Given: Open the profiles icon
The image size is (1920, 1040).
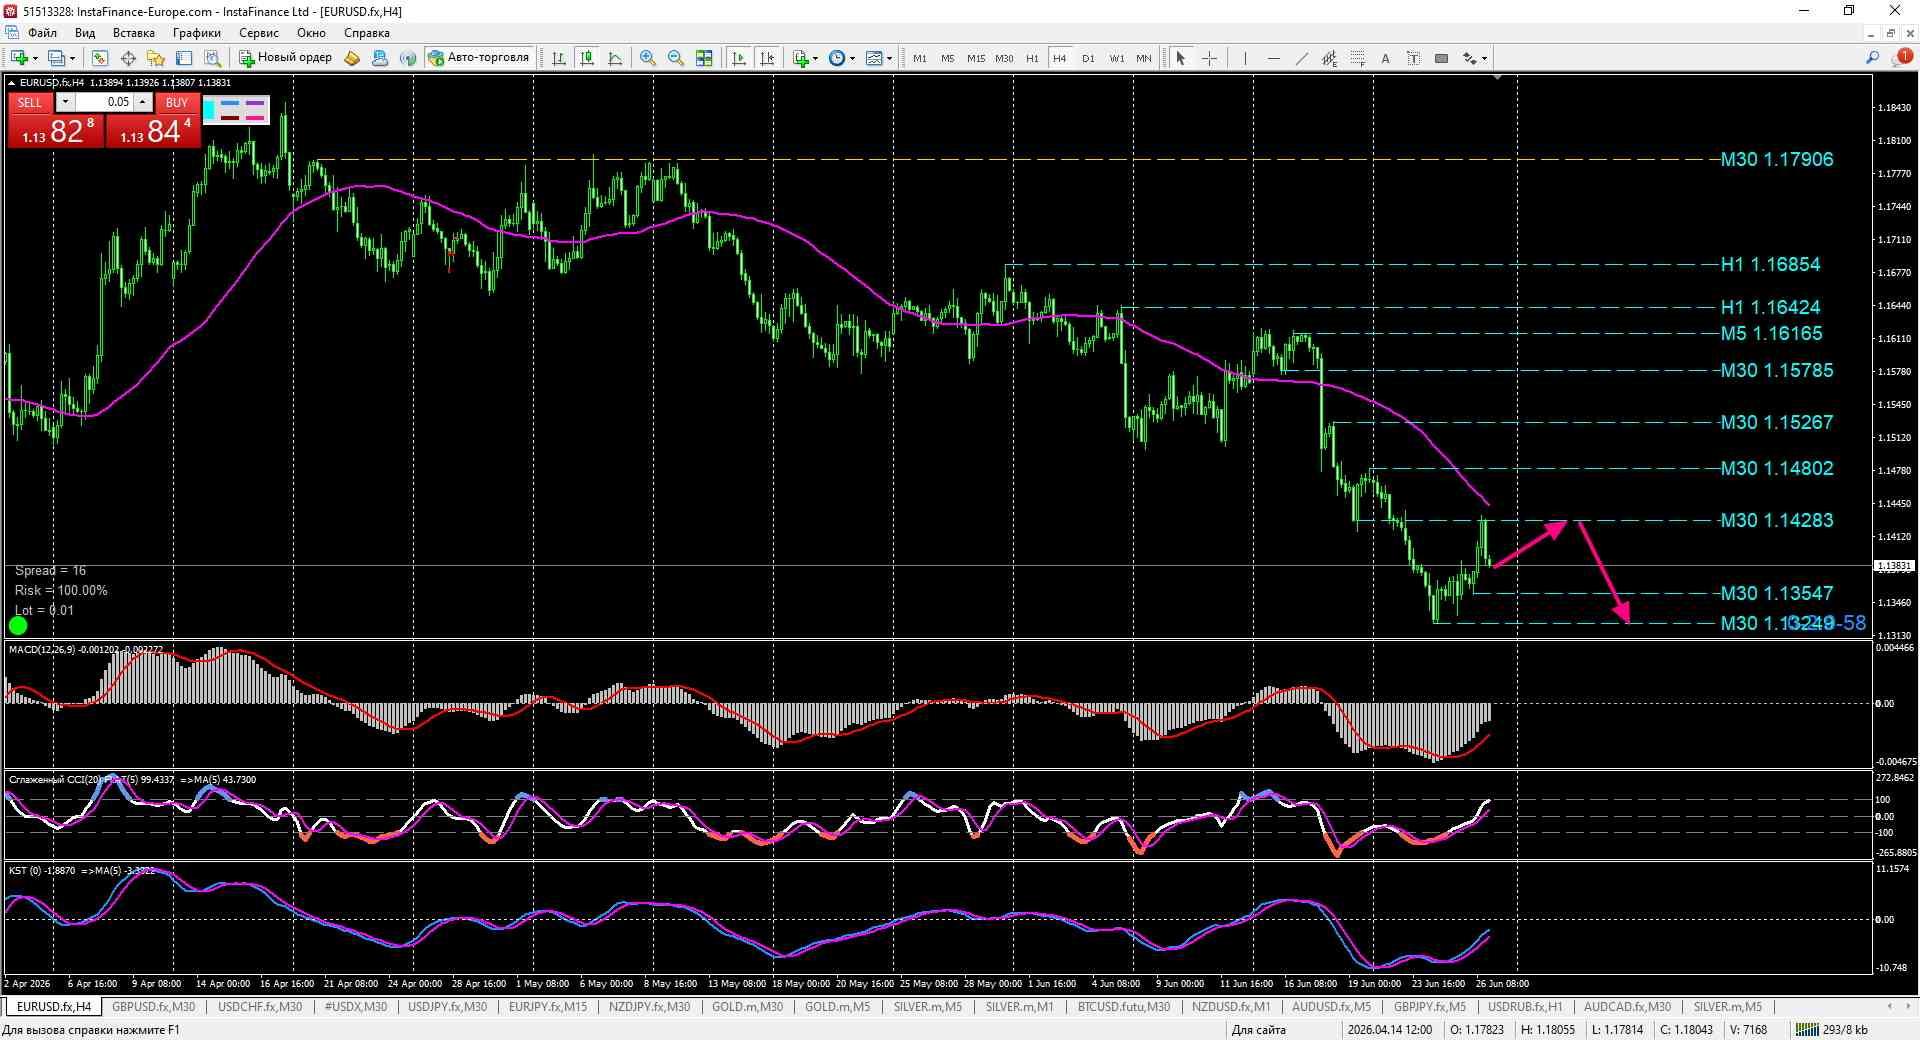Looking at the screenshot, I should (58, 58).
